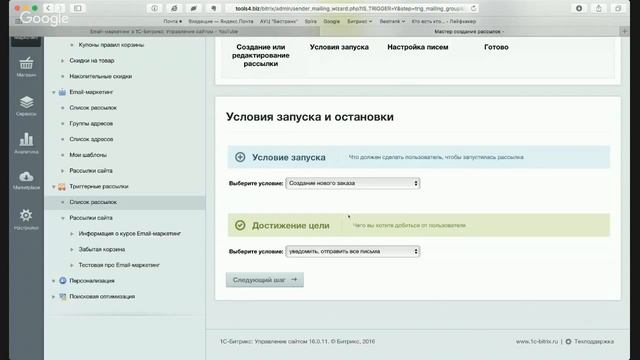This screenshot has width=640, height=360.
Task: Click the Техподдержка icon in footer
Action: pyautogui.click(x=568, y=342)
